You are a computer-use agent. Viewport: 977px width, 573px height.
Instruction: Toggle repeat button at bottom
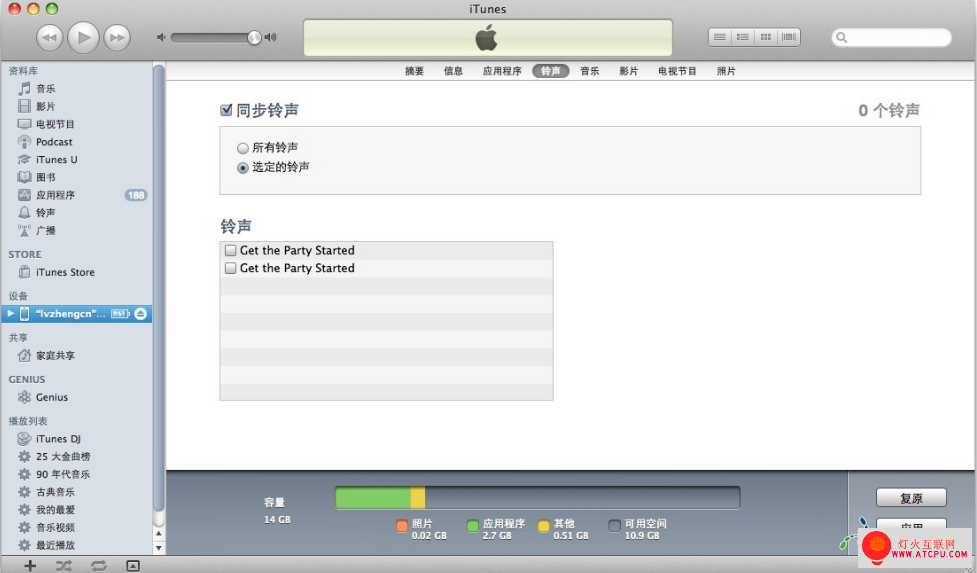tap(98, 566)
